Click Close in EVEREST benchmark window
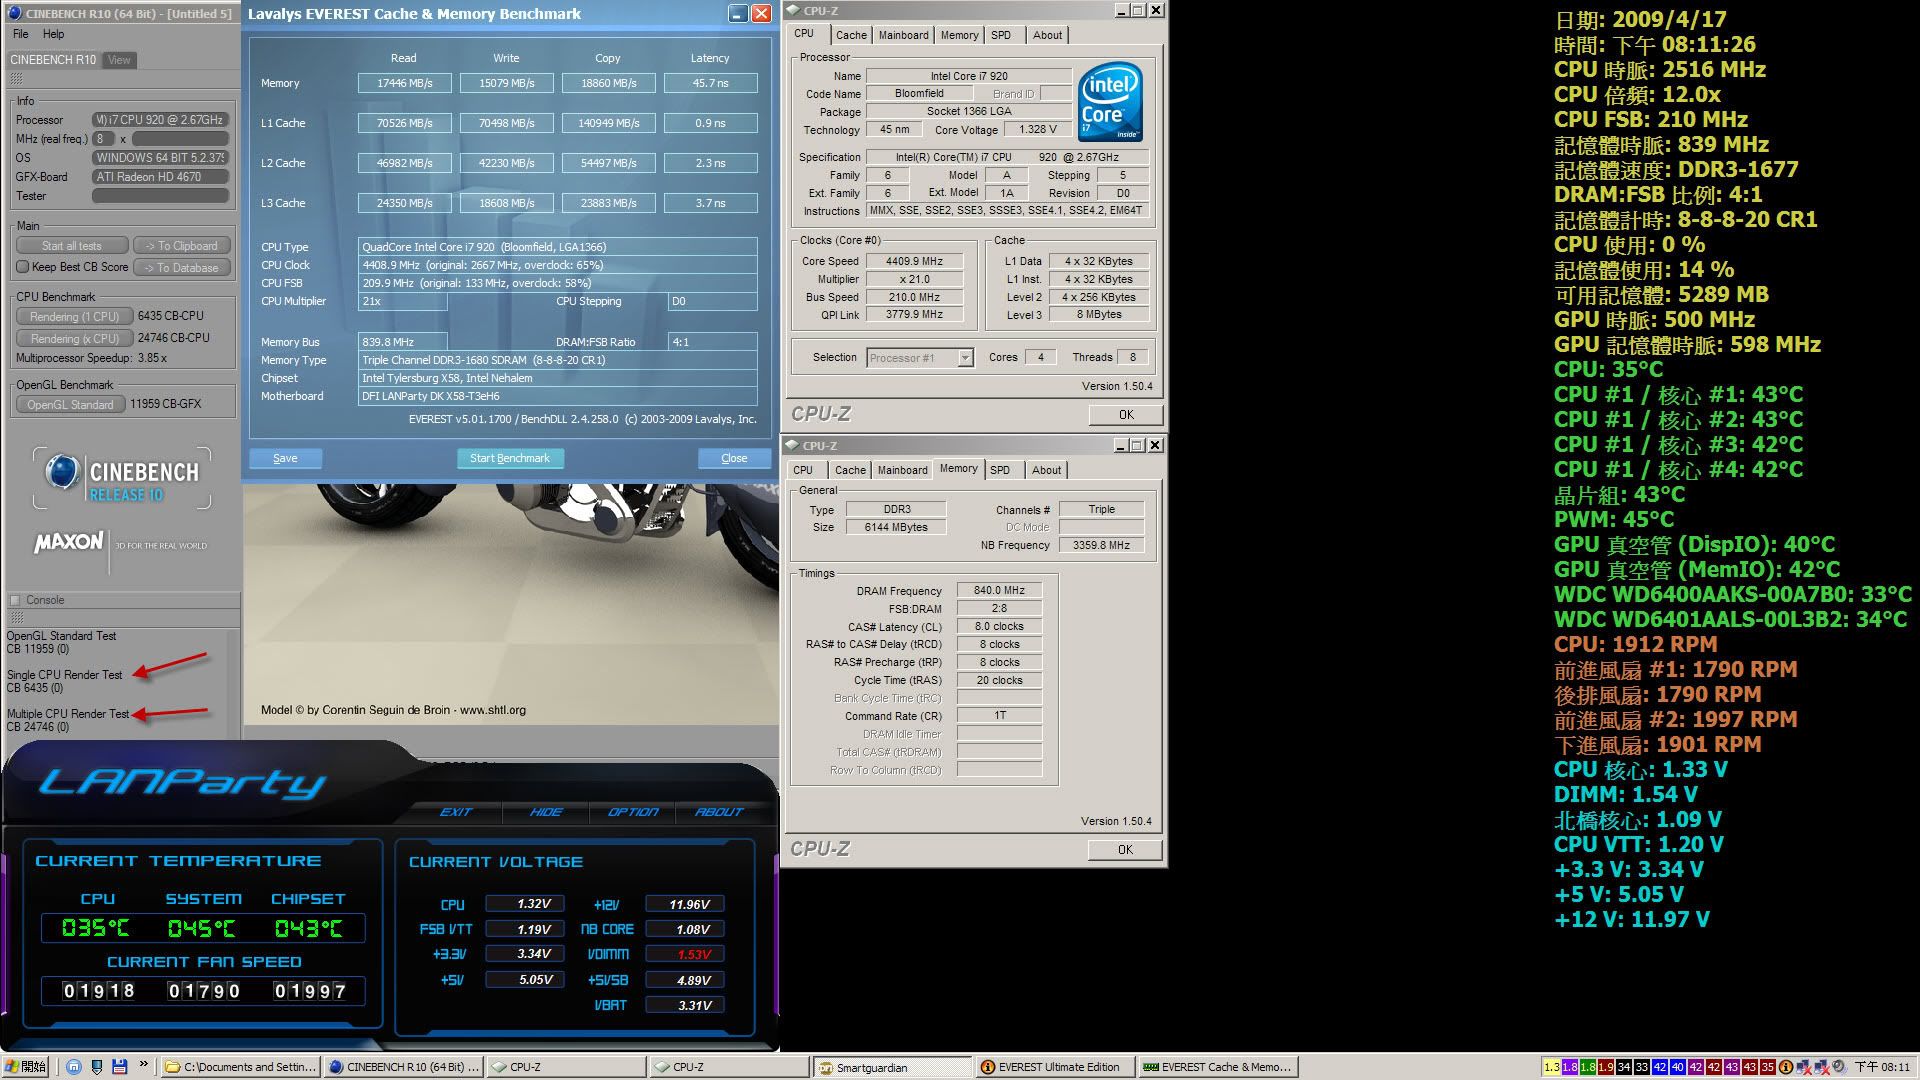The image size is (1920, 1080). pyautogui.click(x=734, y=458)
